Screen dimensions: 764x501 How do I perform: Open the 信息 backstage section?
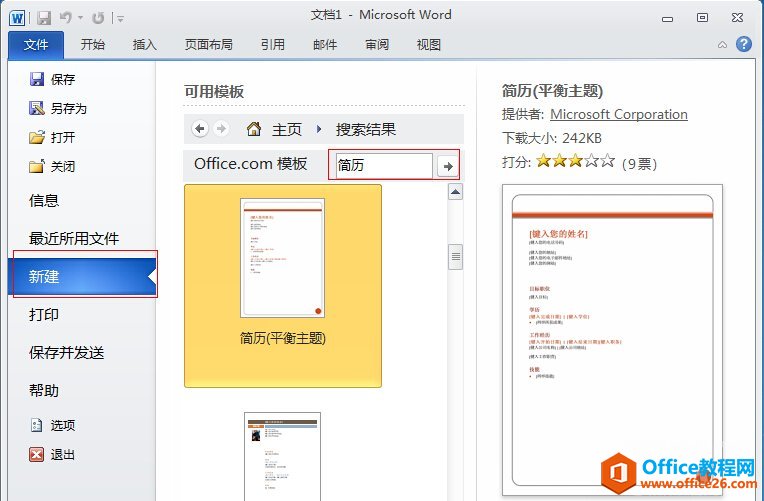[43, 200]
